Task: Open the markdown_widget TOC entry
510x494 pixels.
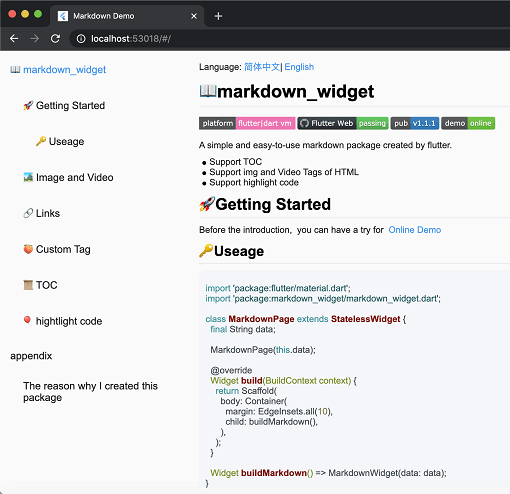Action: [64, 70]
